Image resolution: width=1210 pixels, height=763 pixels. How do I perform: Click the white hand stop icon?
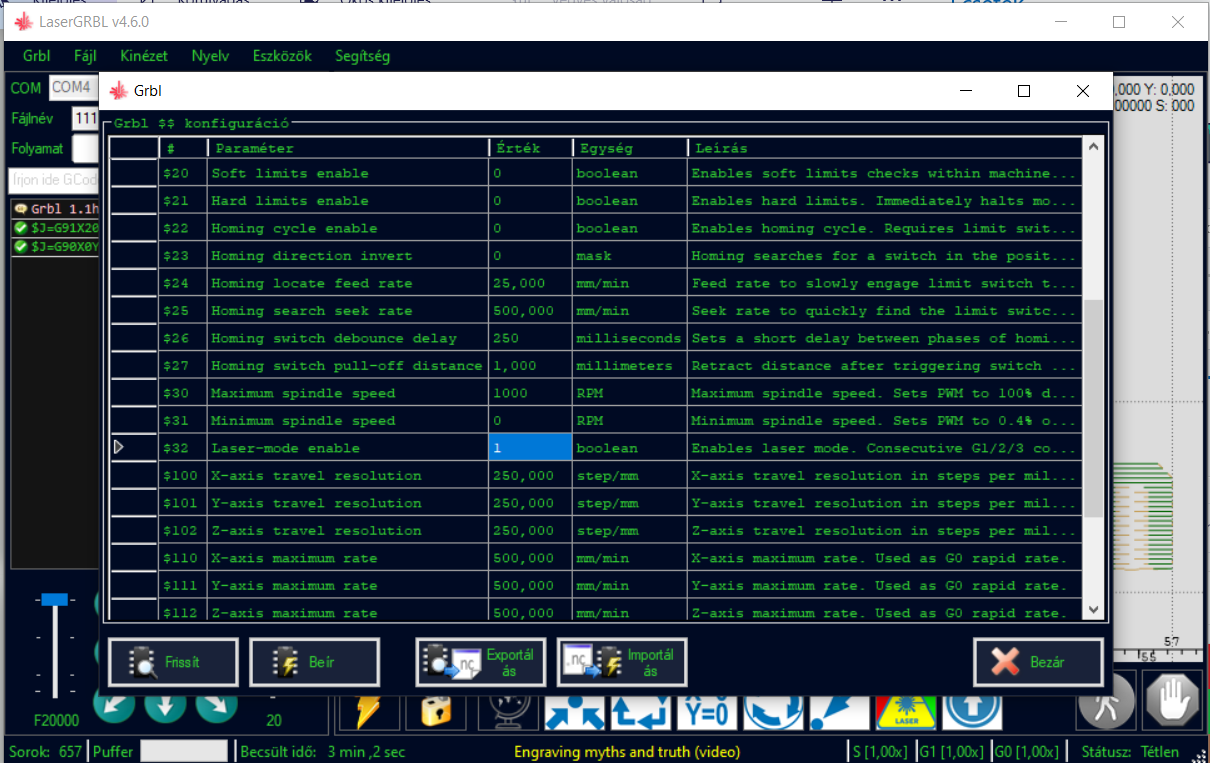click(1173, 702)
